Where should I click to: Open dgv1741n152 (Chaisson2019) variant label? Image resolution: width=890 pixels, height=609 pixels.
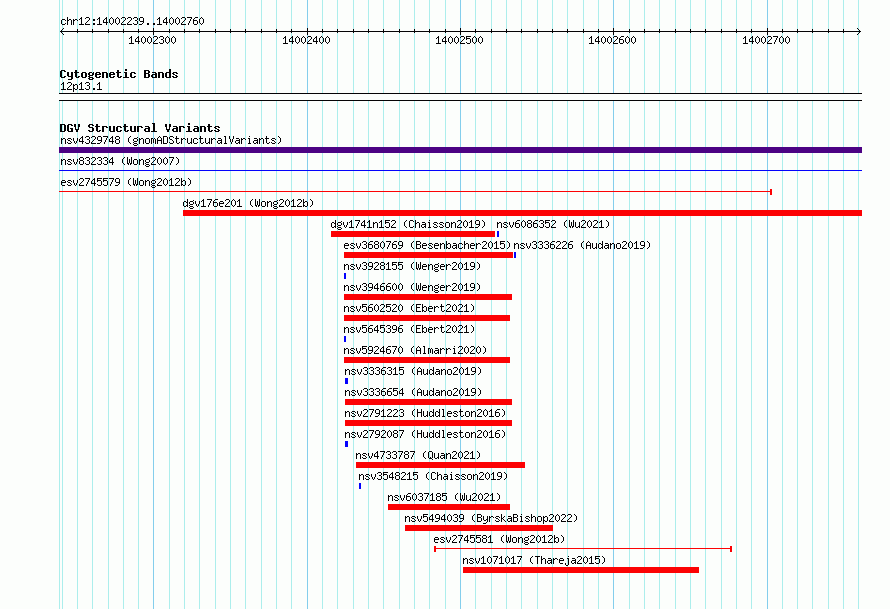[408, 224]
